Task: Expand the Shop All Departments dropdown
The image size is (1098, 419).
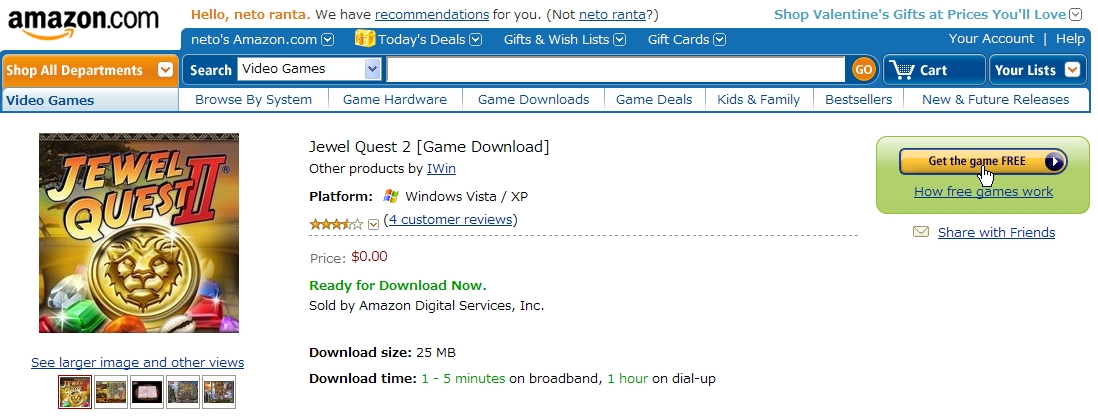Action: 165,69
